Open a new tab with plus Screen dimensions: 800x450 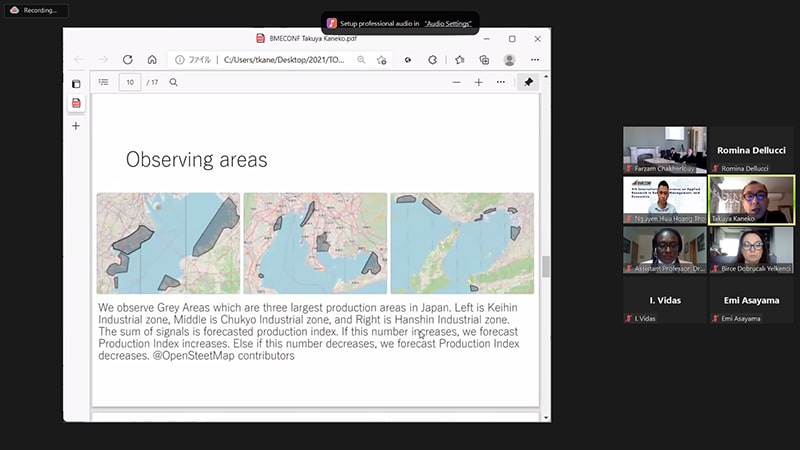pyautogui.click(x=76, y=126)
